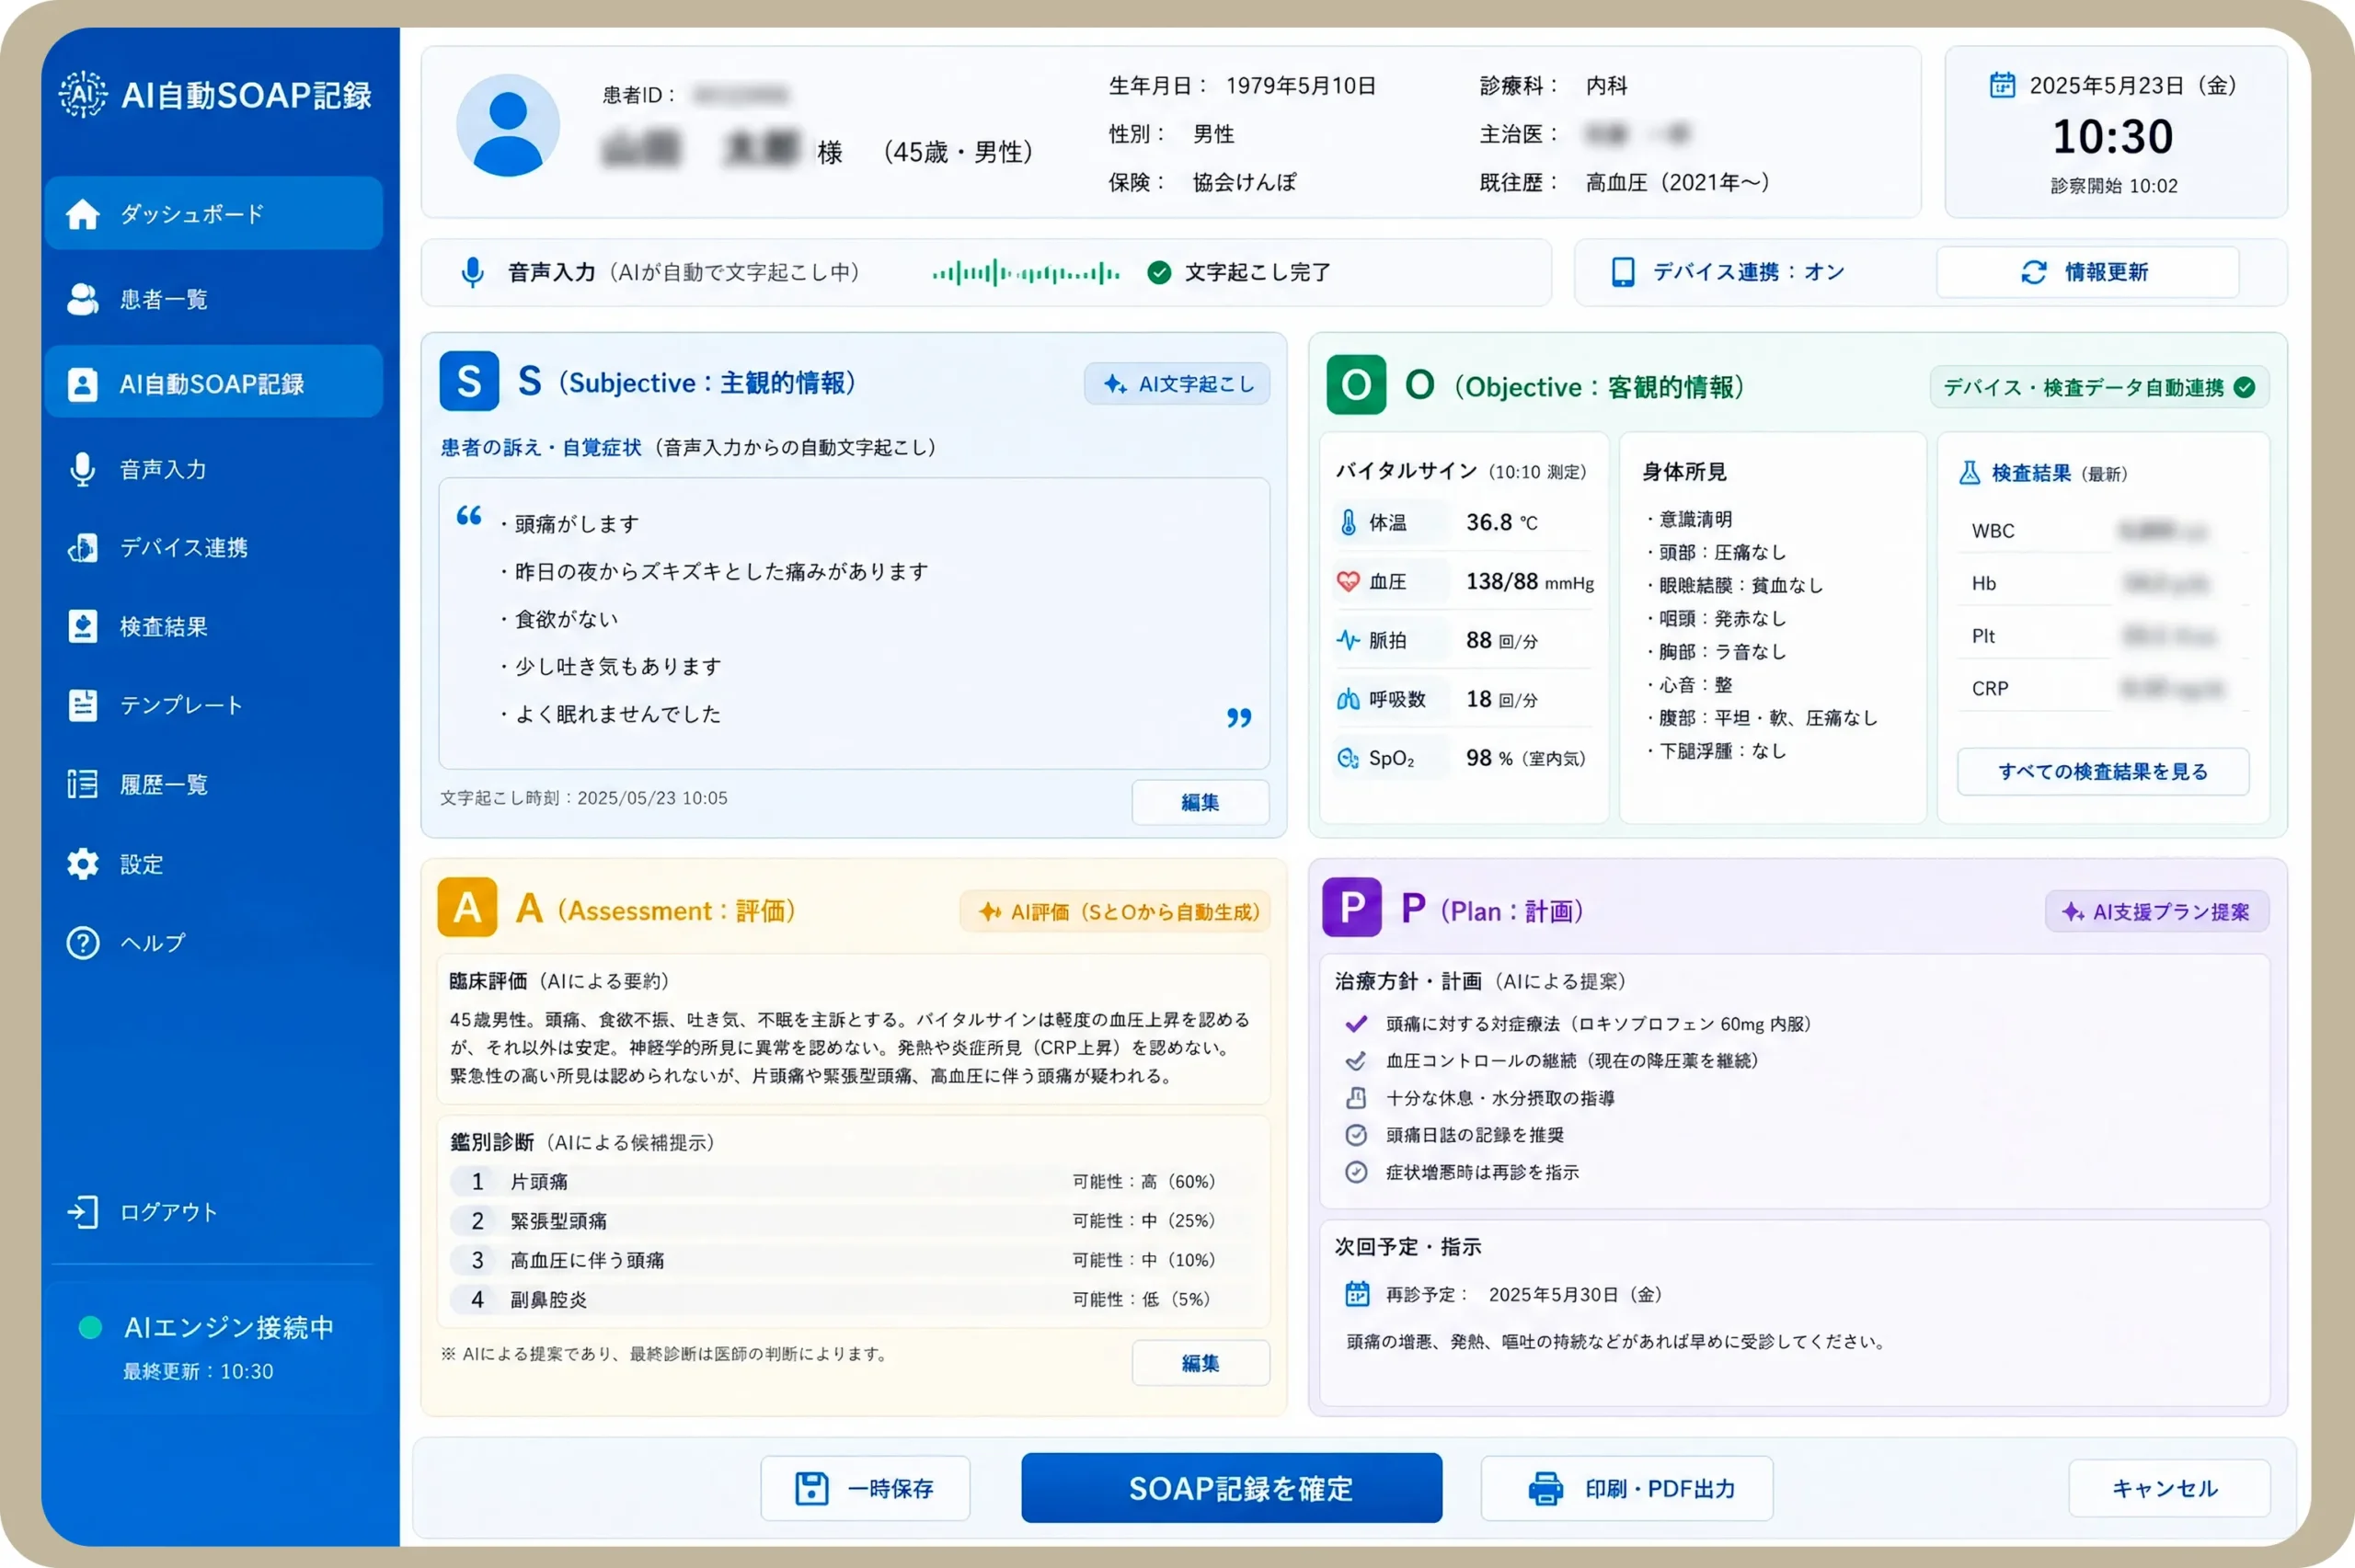
Task: Click the calendar icon beside 2025年5月23日
Action: (2002, 85)
